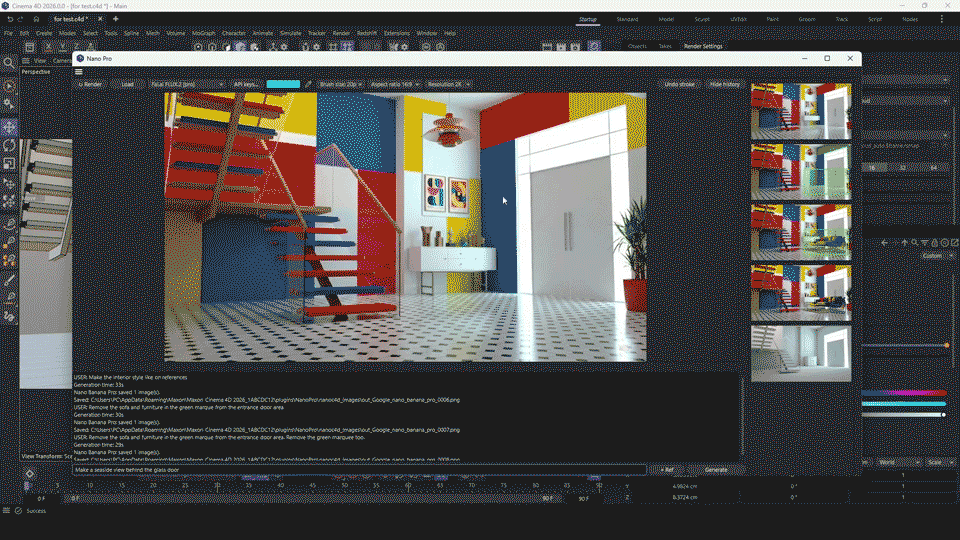Toggle the X axis lock icon

(x=49, y=47)
